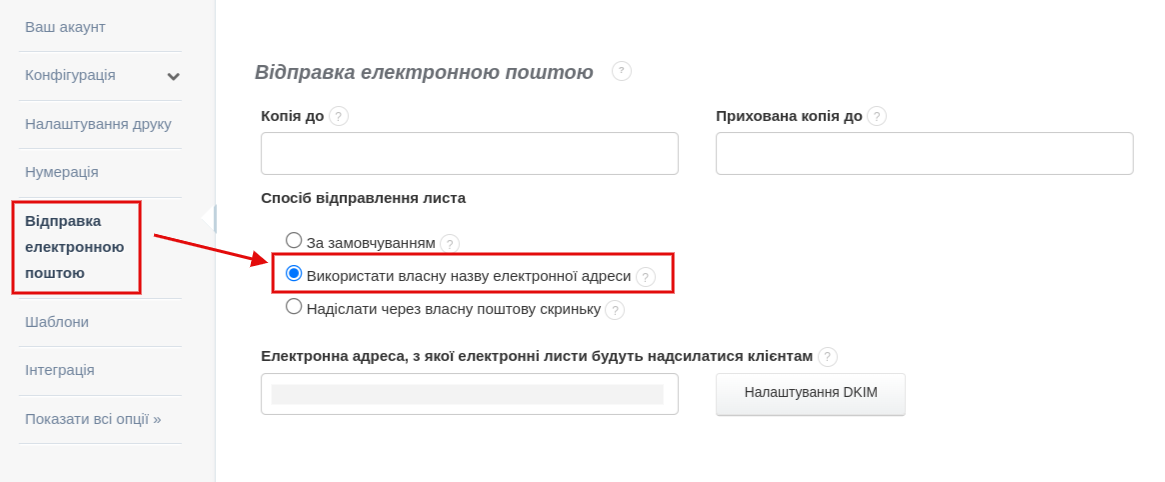Select "Відправка електронною поштою" sidebar item
Screen dimensions: 1165x482
pos(74,246)
